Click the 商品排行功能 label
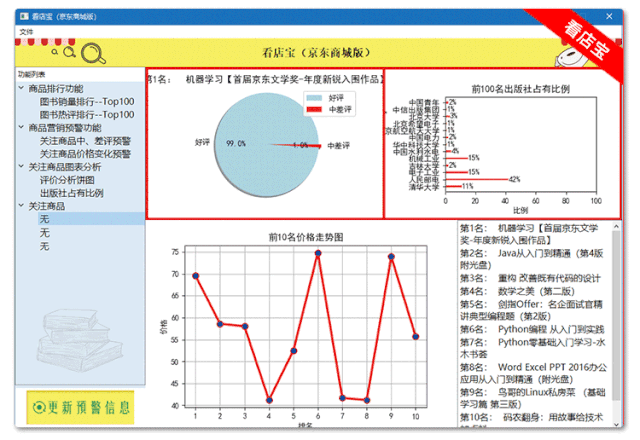Screen dimensions: 640x440 (x=56, y=89)
